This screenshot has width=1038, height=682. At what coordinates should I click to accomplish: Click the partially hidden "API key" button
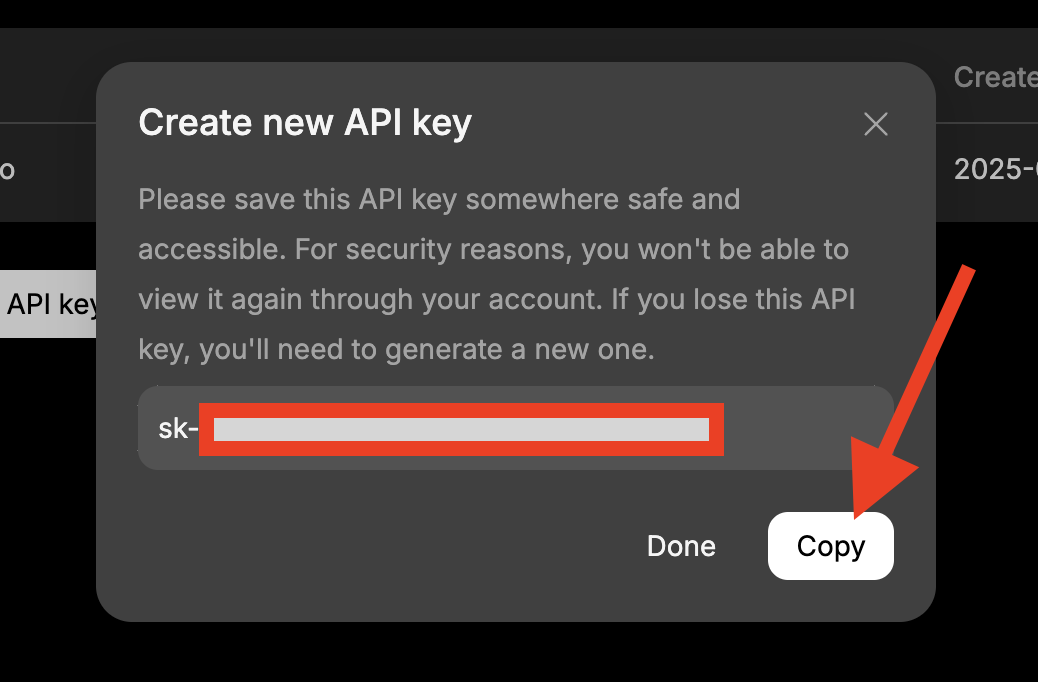[50, 304]
